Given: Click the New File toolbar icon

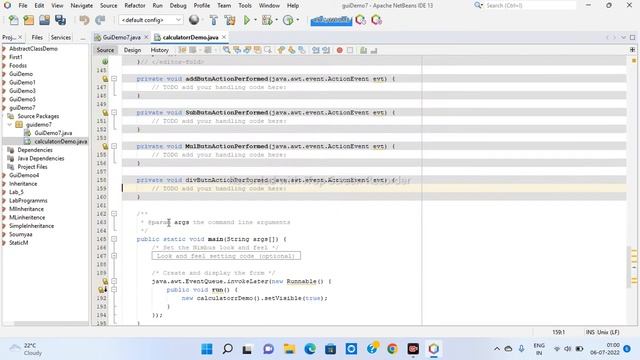Looking at the screenshot, I should 13,20.
